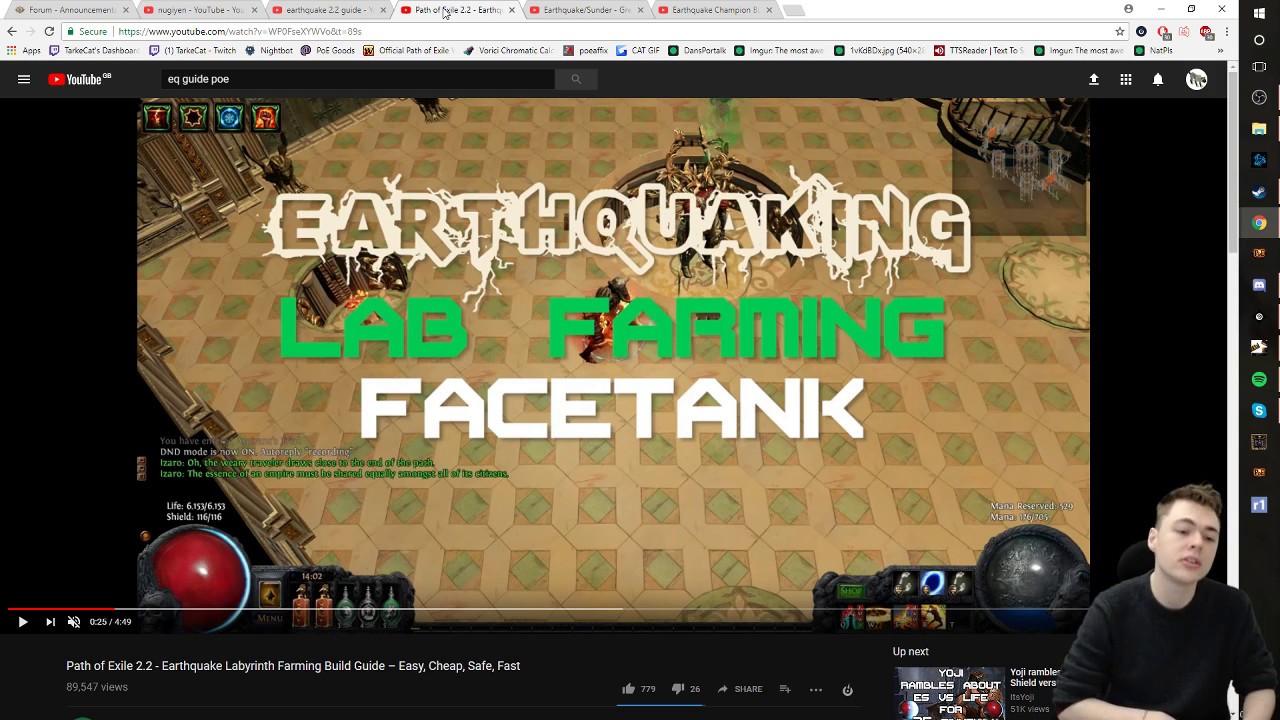Click the power icon beside more actions
Screen dimensions: 1280x720
click(x=847, y=689)
